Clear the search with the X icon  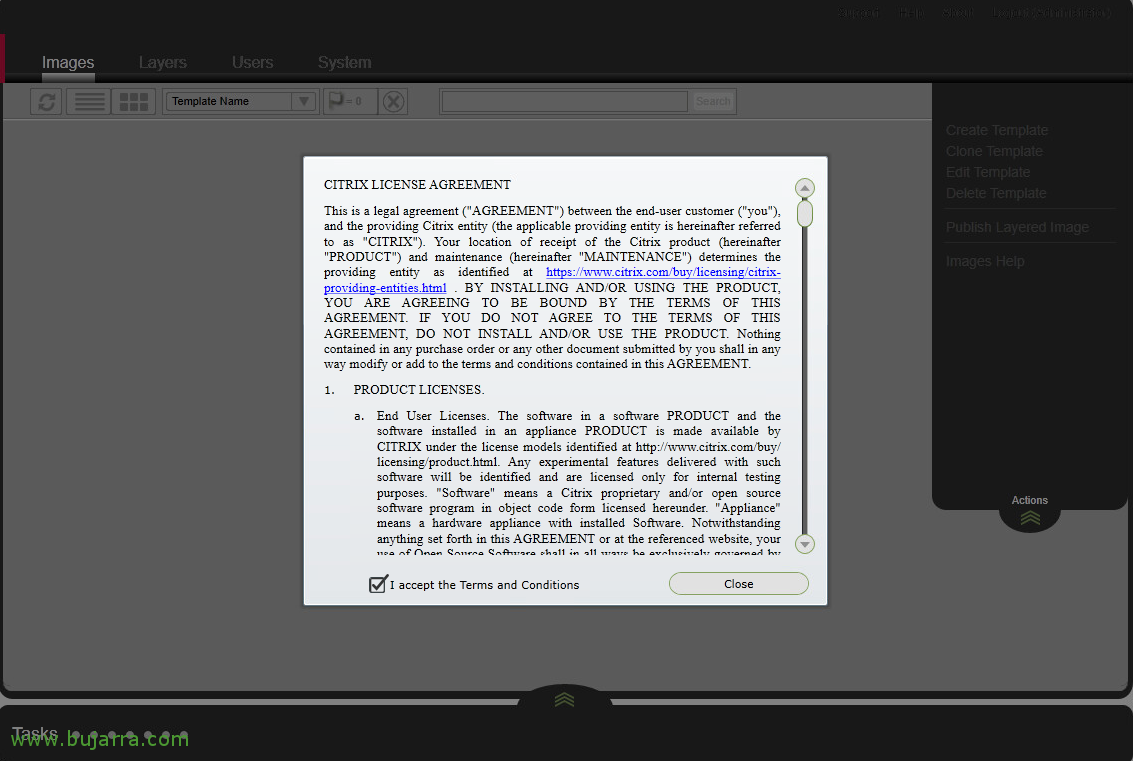coord(393,102)
